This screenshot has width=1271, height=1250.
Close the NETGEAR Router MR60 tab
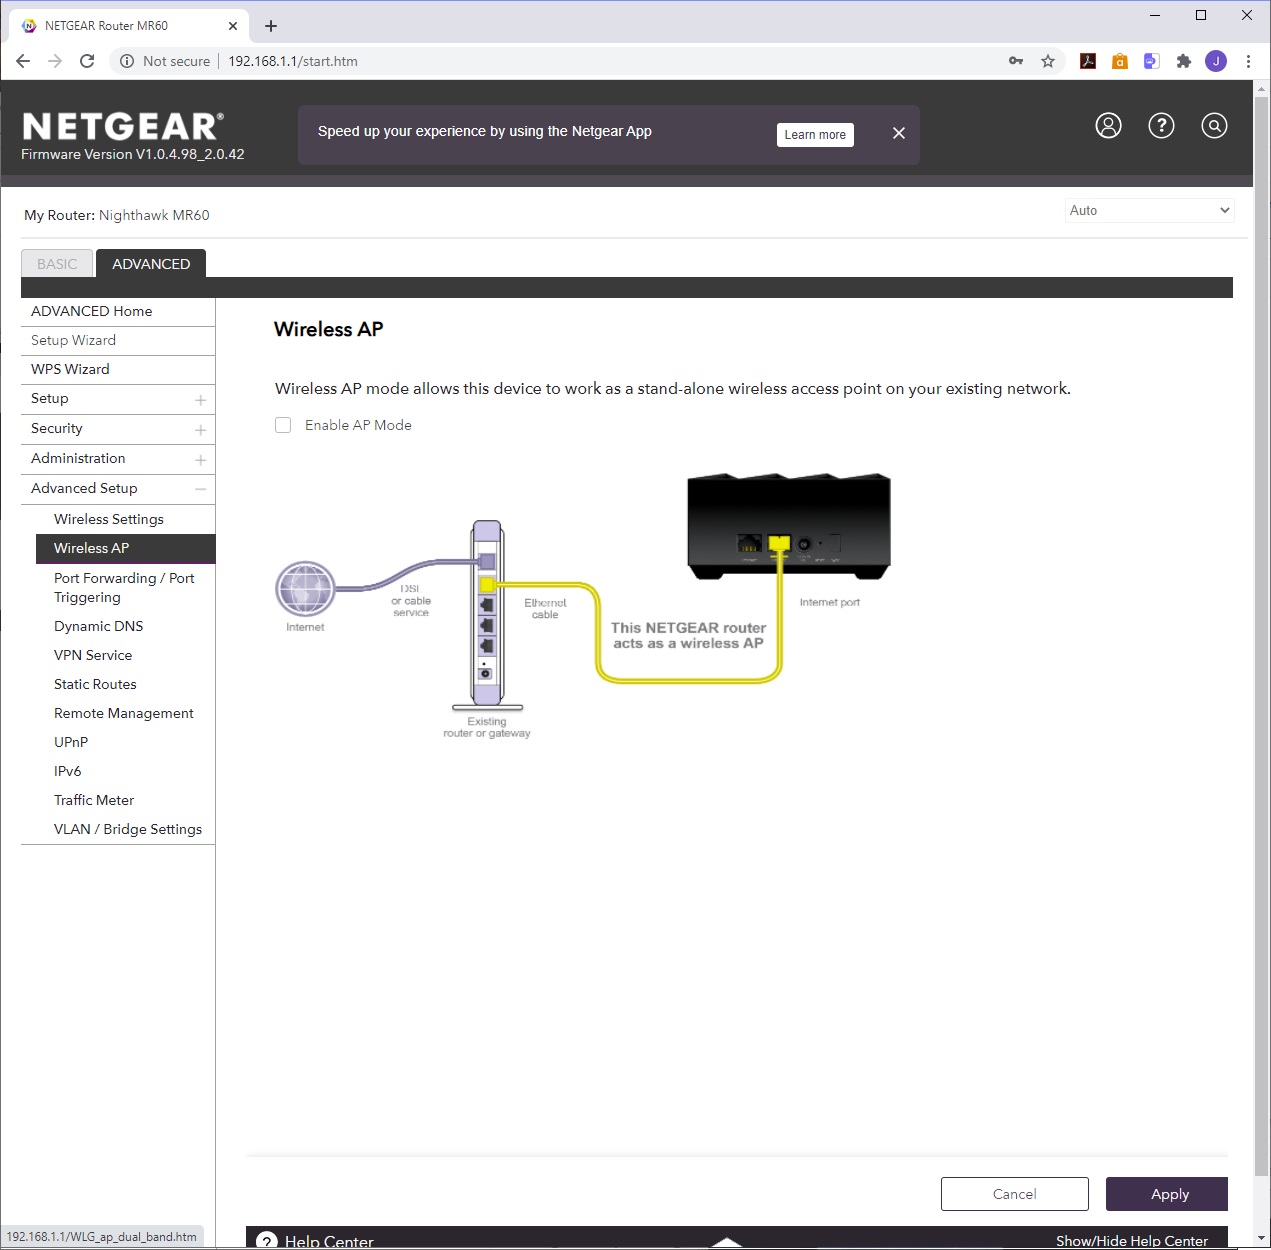coord(233,26)
